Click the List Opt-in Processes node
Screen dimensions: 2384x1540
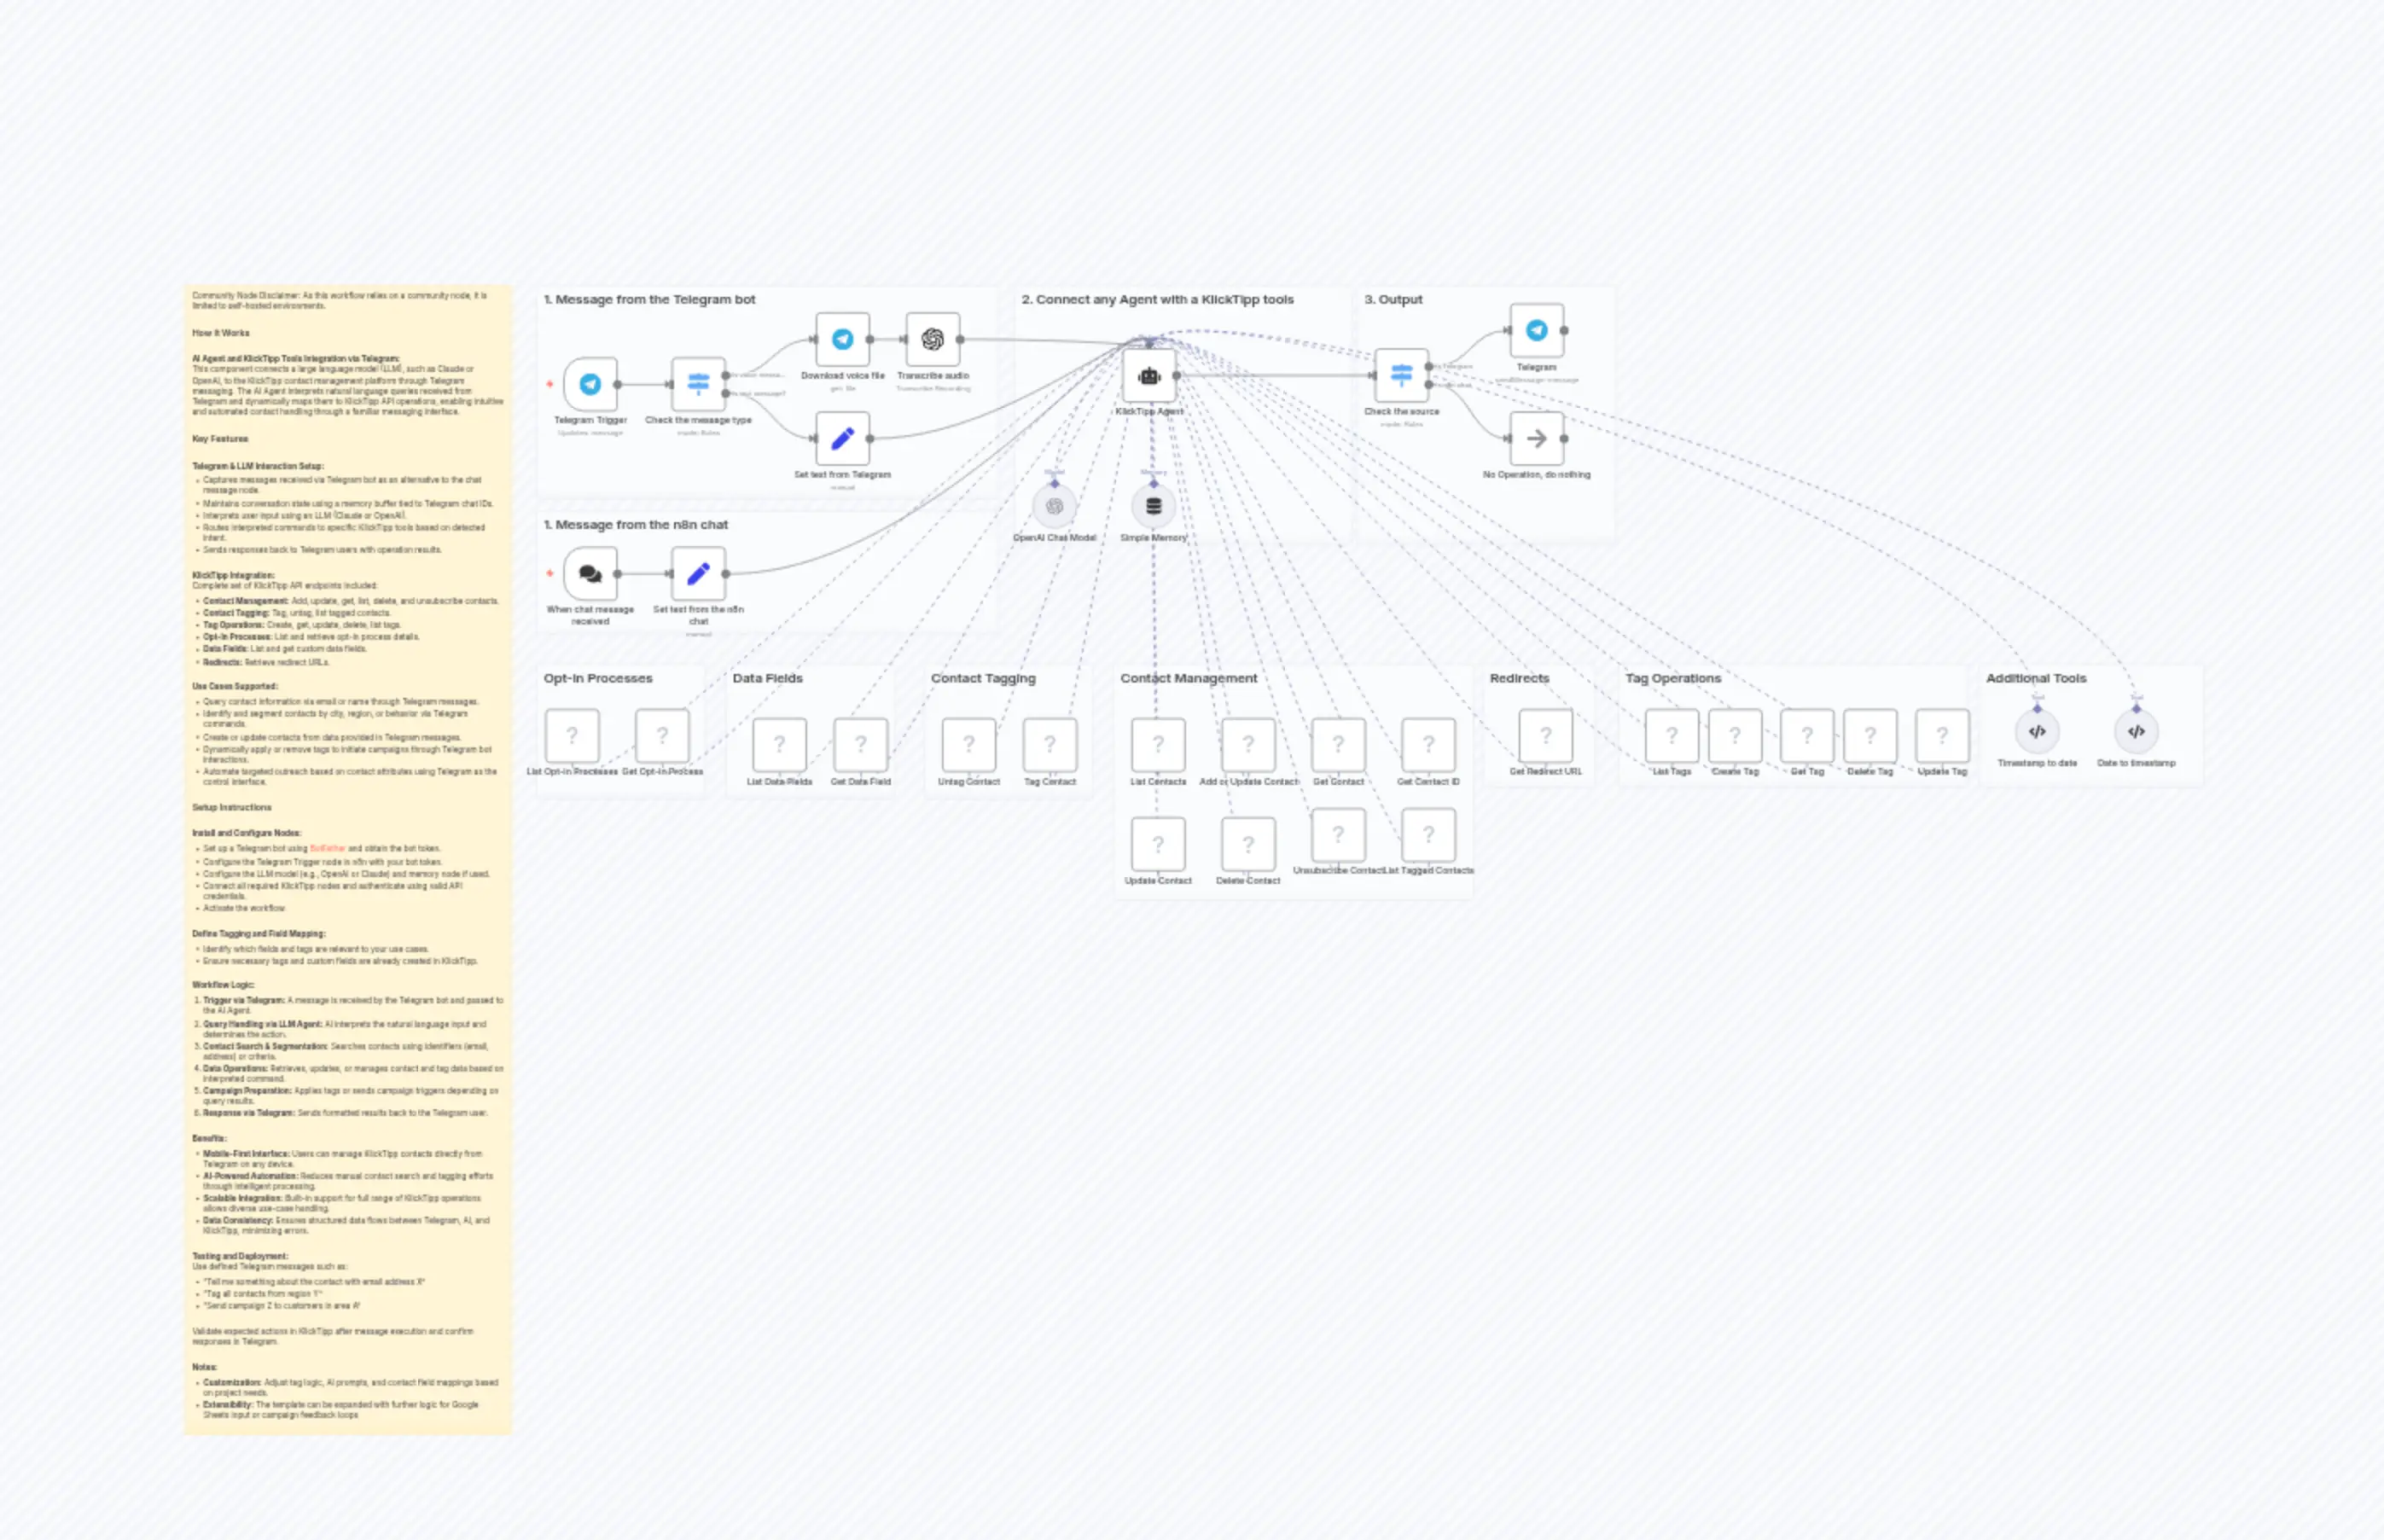[572, 736]
